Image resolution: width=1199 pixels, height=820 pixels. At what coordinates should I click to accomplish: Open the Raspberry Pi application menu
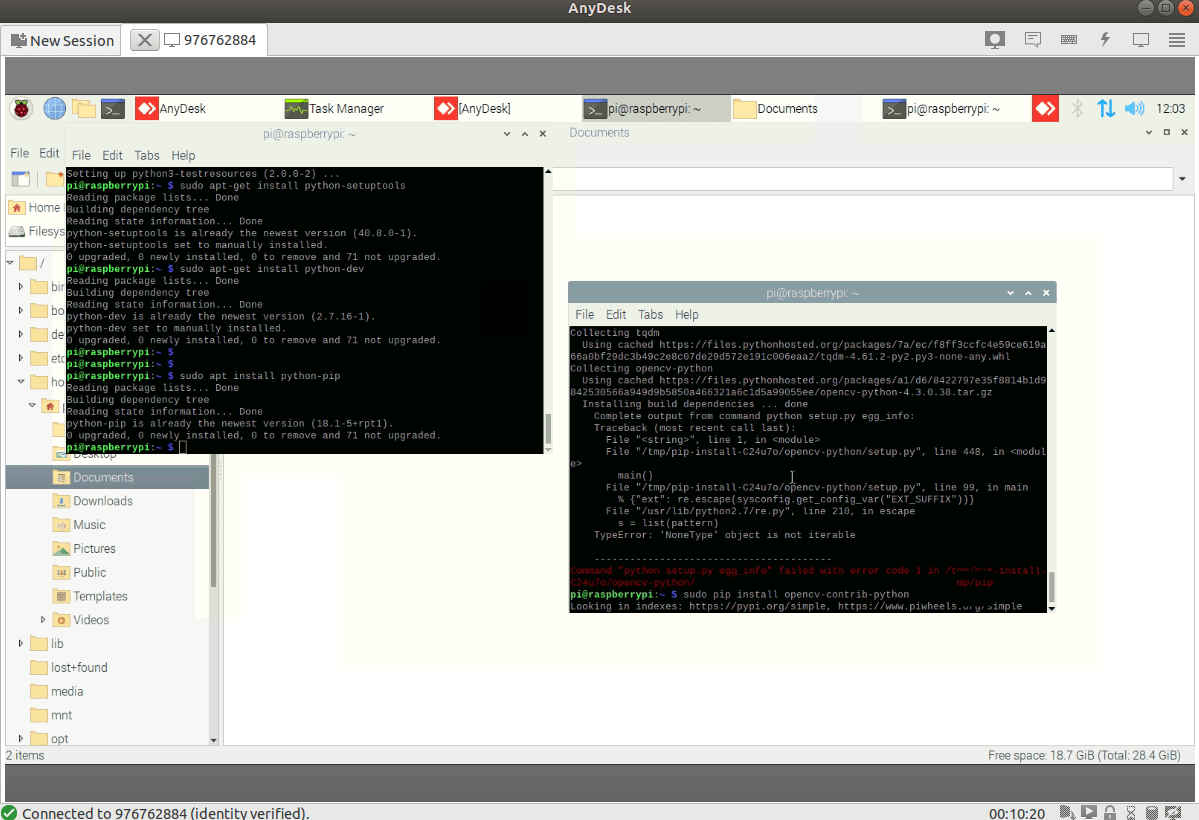click(x=21, y=109)
